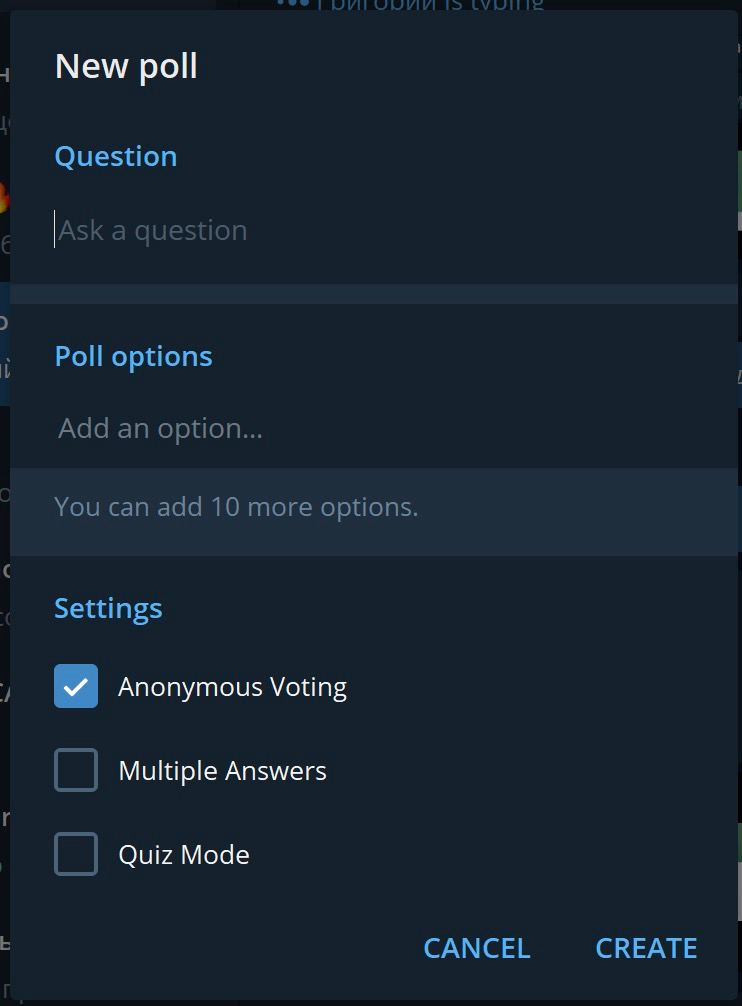Click the Settings section heading
Screen dimensions: 742x1006
108,609
